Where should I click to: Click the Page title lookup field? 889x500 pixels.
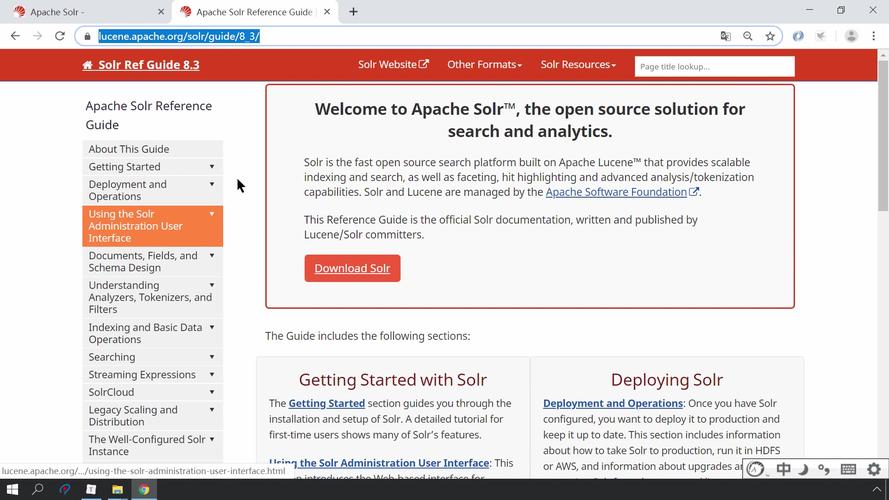tap(714, 66)
